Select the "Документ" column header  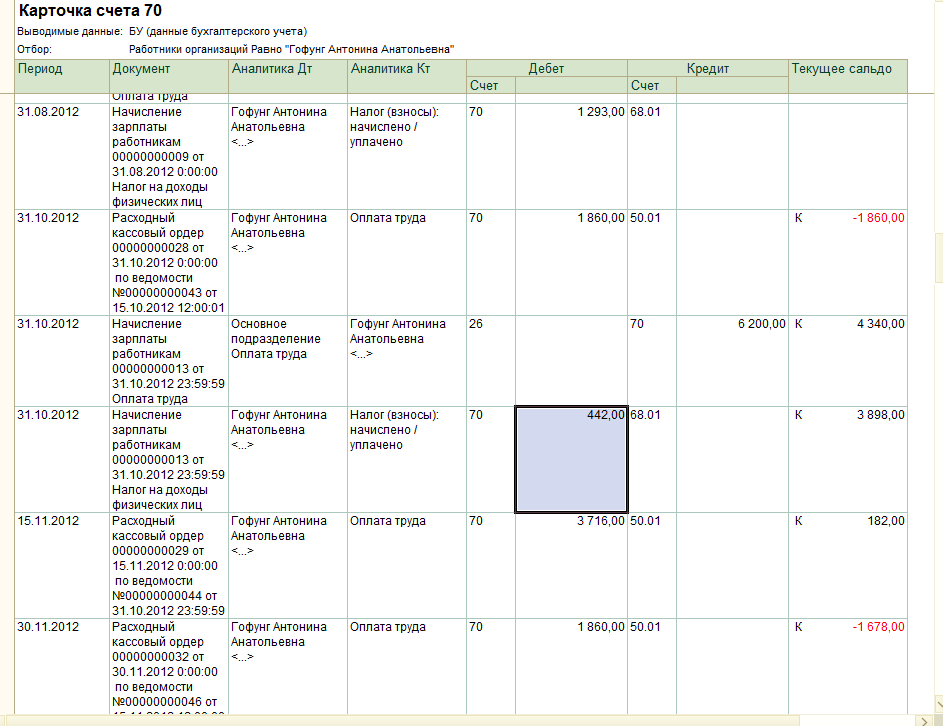coord(169,76)
